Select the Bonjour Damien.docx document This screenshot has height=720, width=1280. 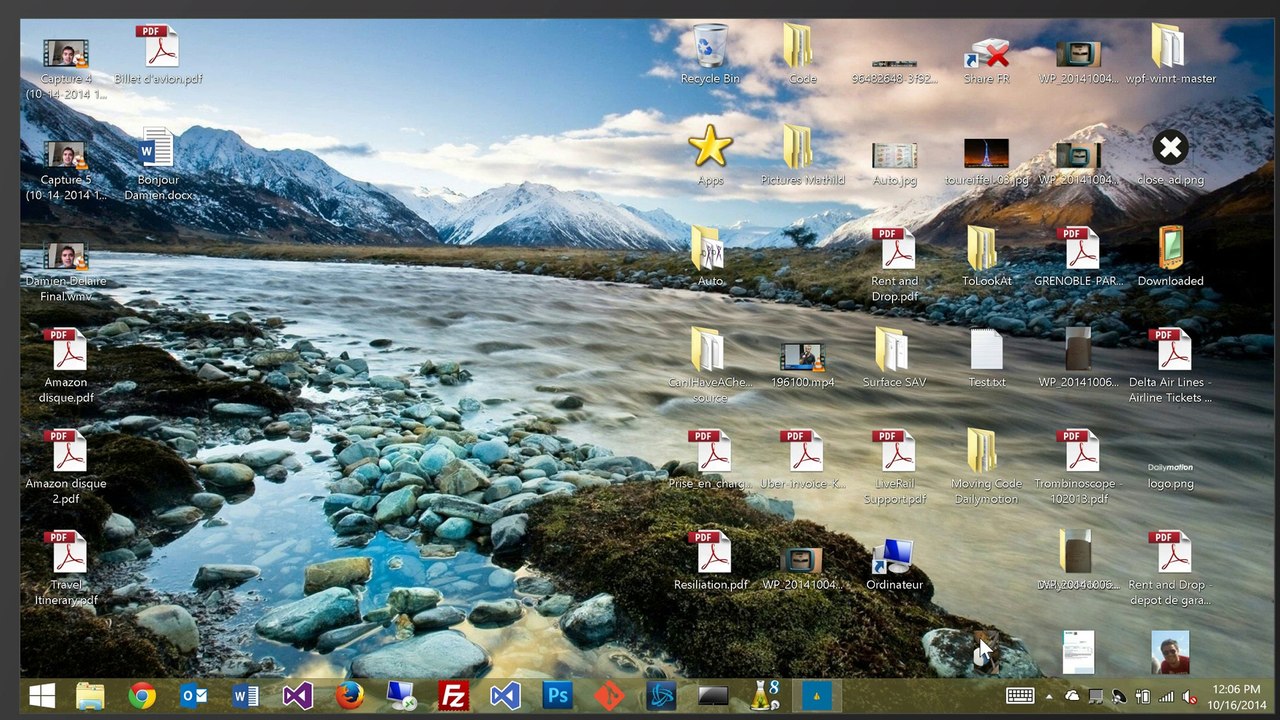[158, 163]
